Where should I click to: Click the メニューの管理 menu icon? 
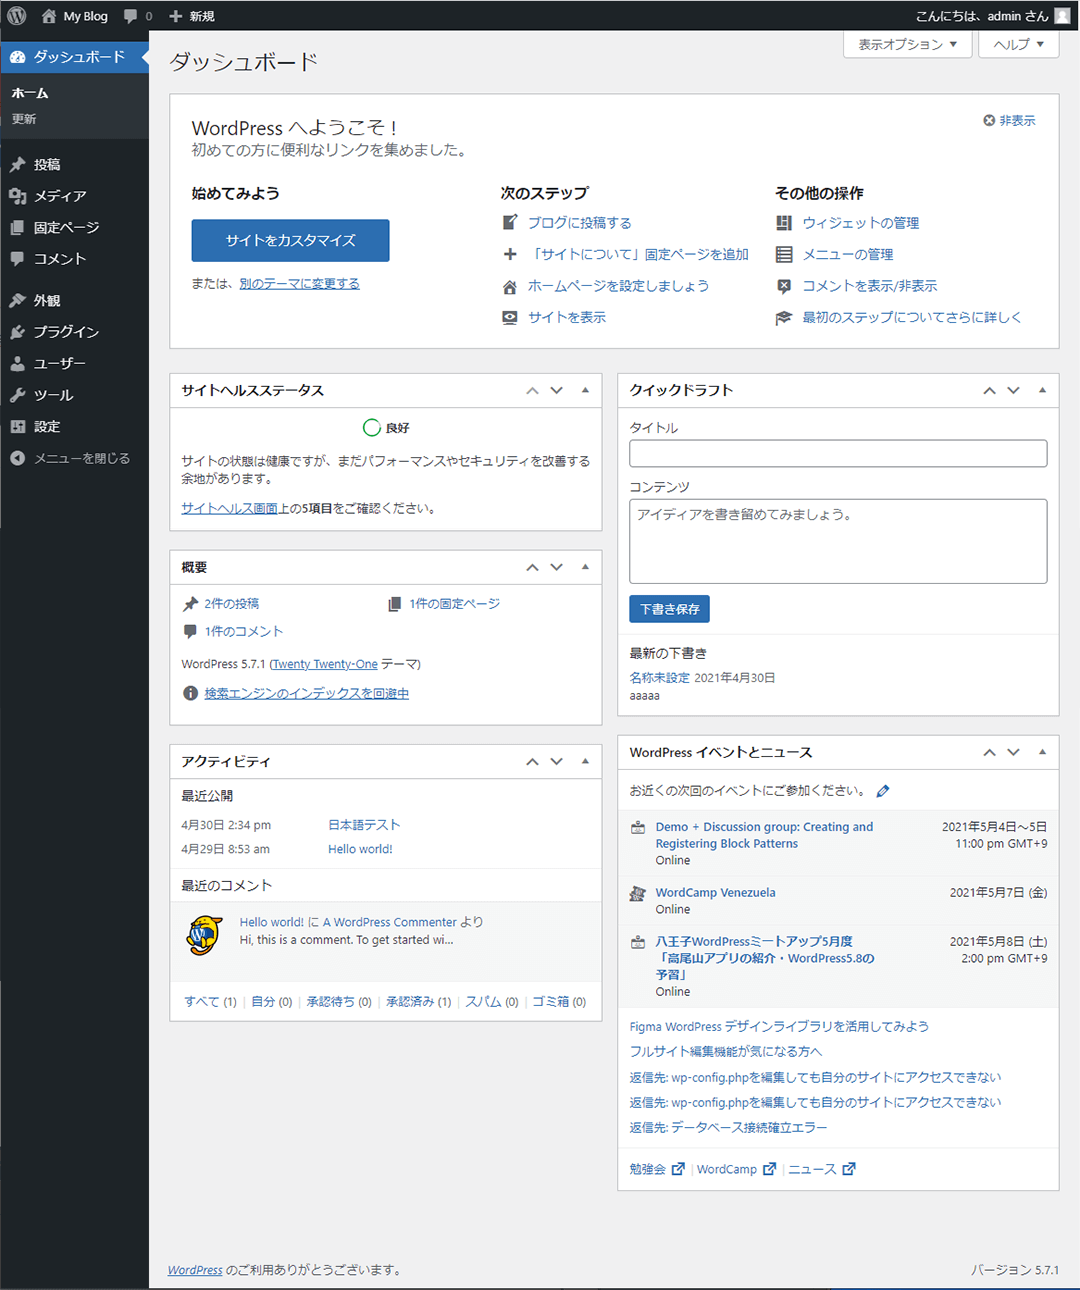[784, 254]
